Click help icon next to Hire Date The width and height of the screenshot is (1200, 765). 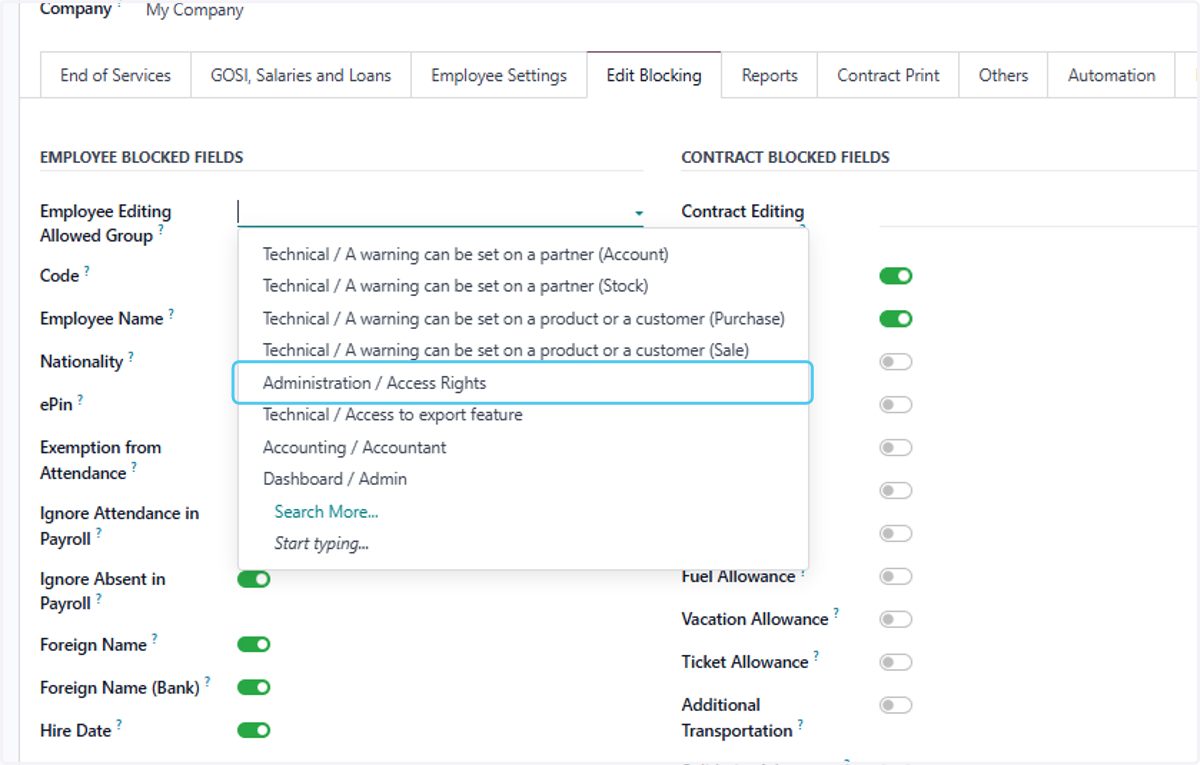(x=119, y=726)
